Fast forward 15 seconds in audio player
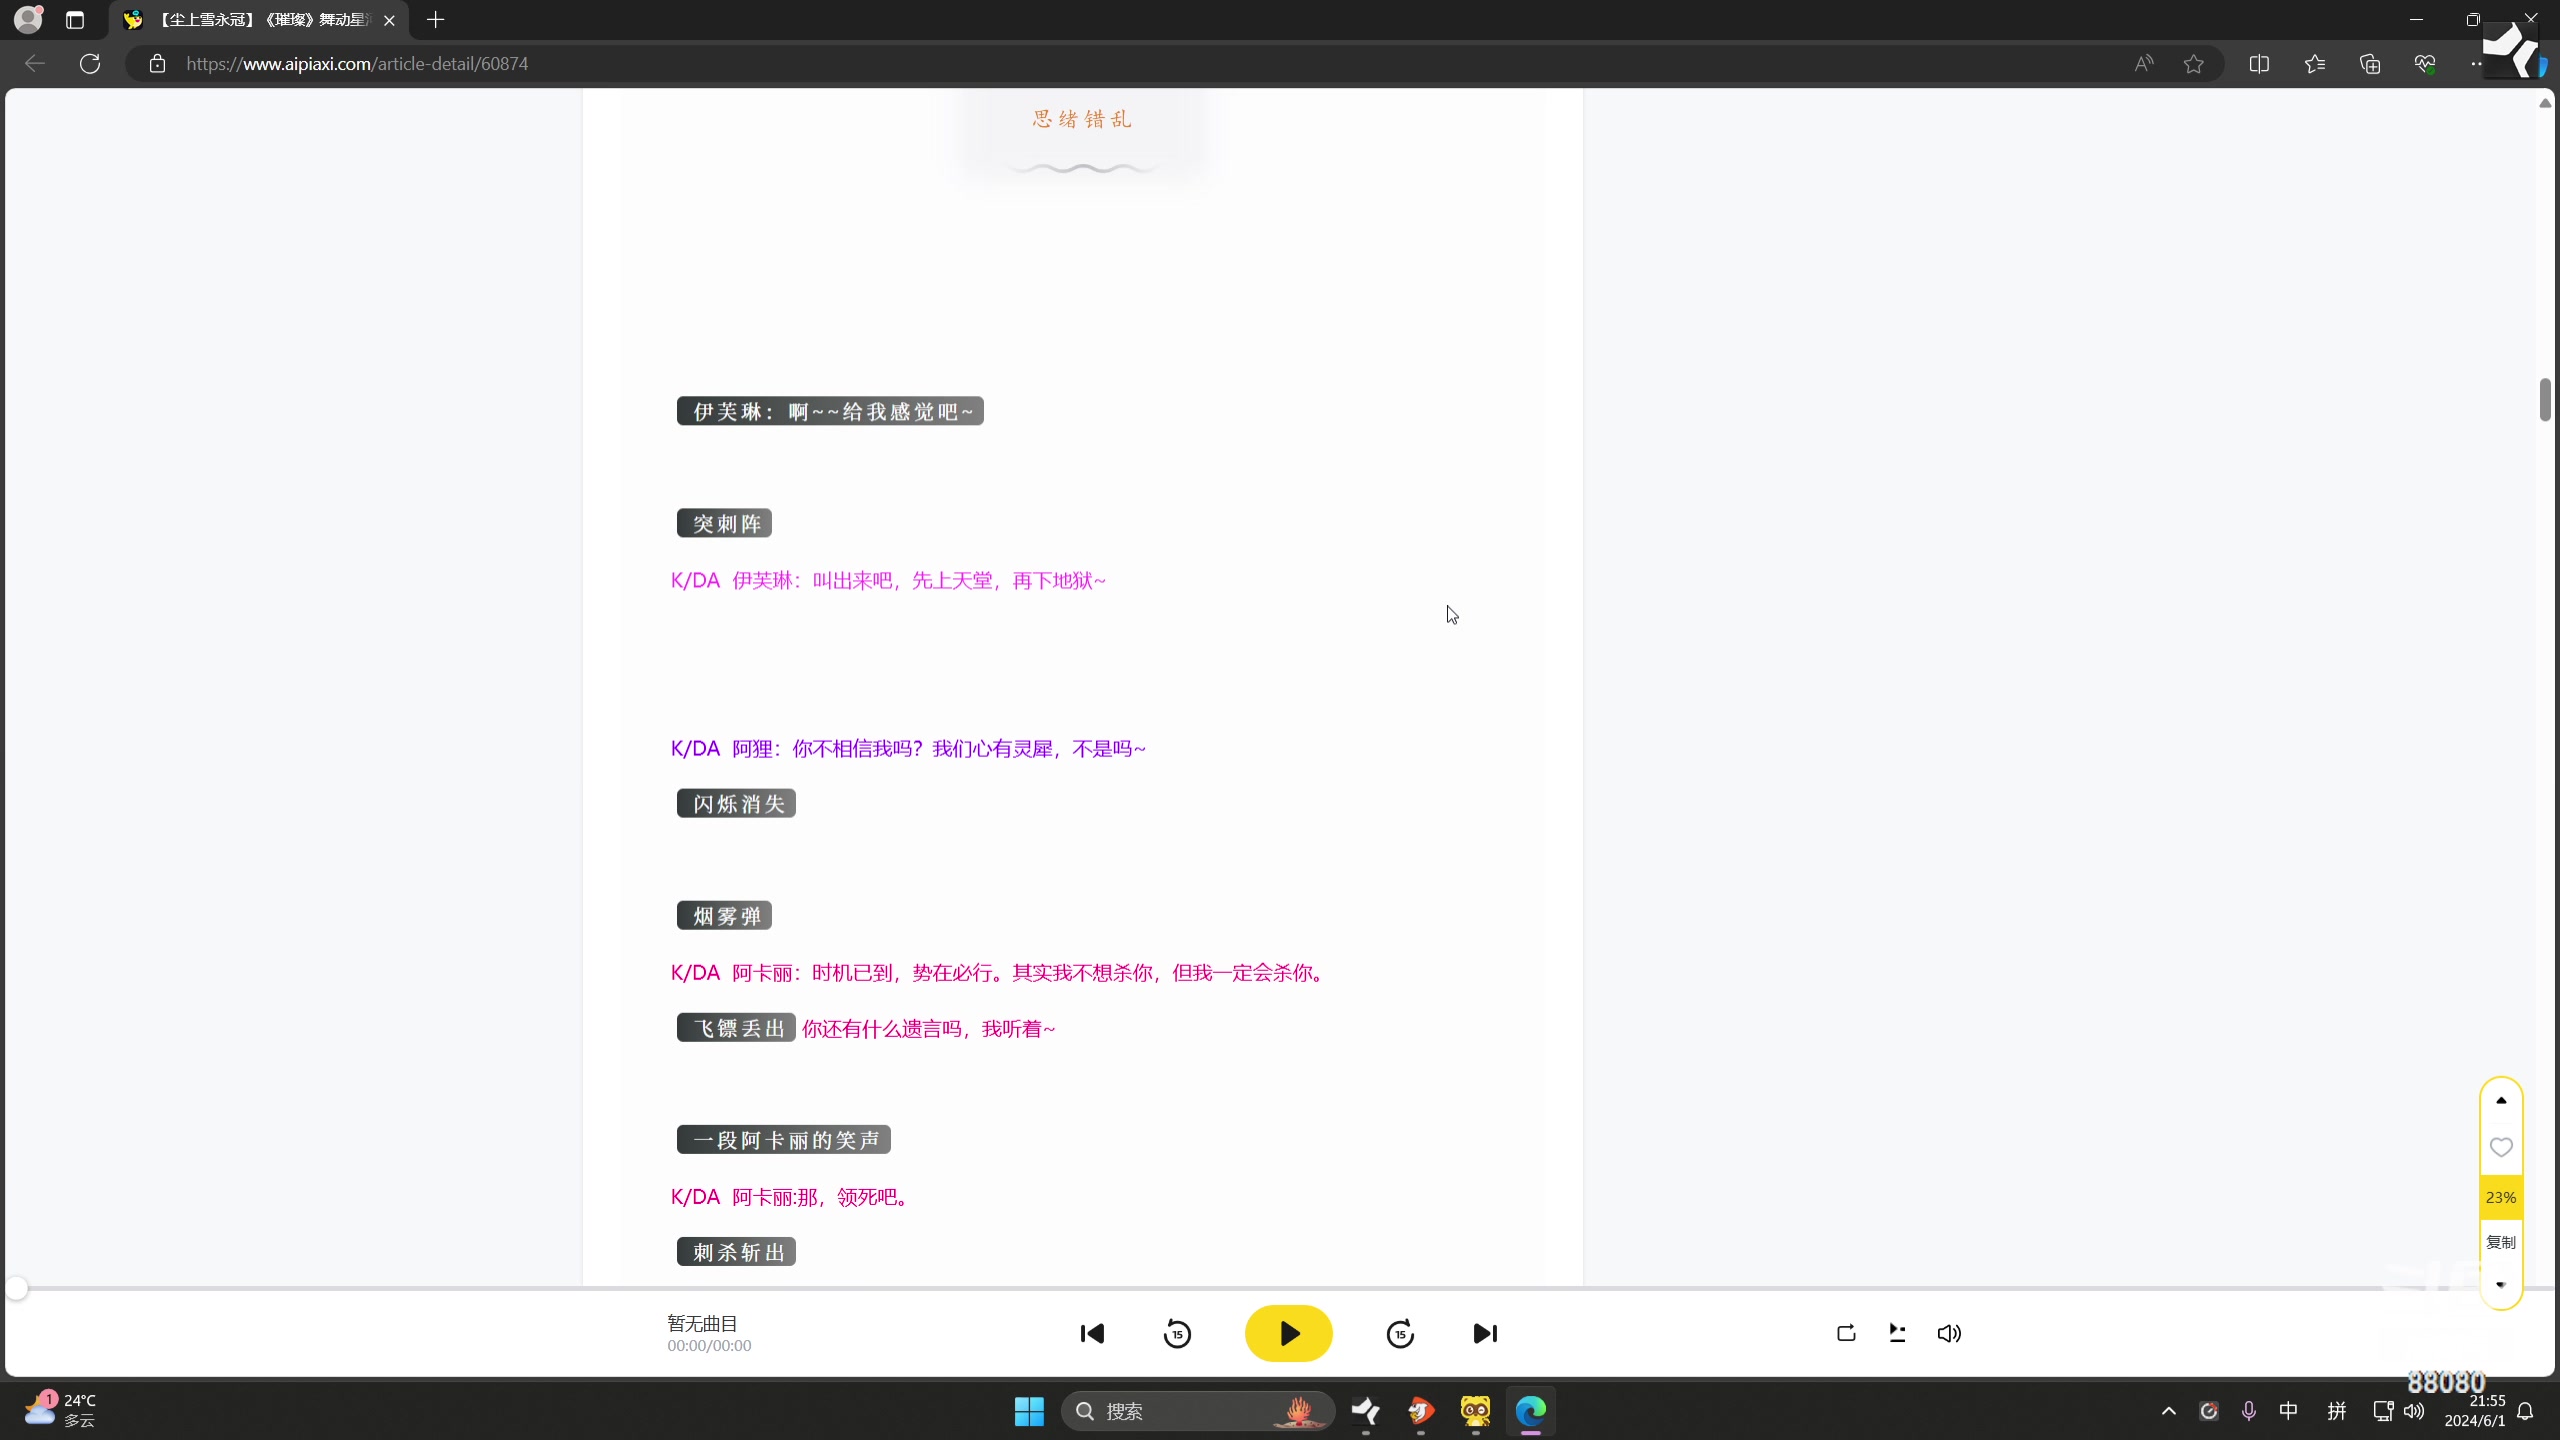 (x=1400, y=1333)
